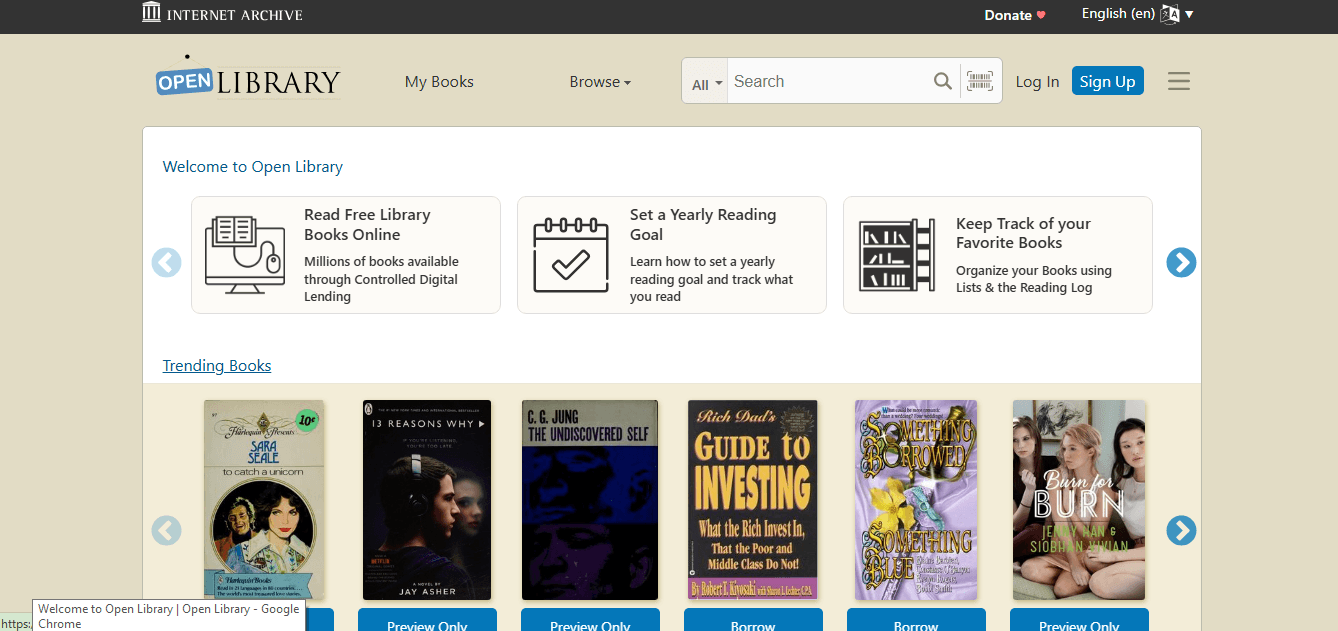Click previous arrow on welcome carousel
This screenshot has height=631, width=1338.
tap(166, 262)
